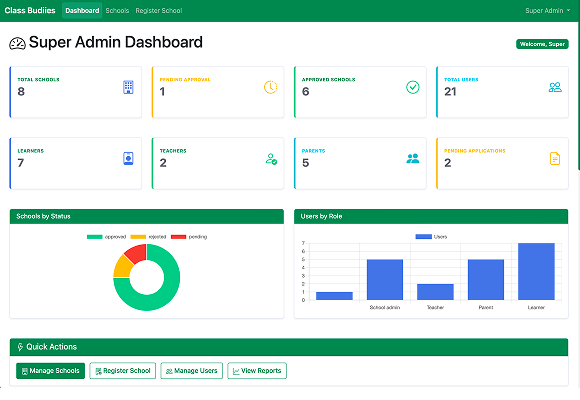
Task: Click the Quick Actions heading text
Action: click(x=51, y=347)
